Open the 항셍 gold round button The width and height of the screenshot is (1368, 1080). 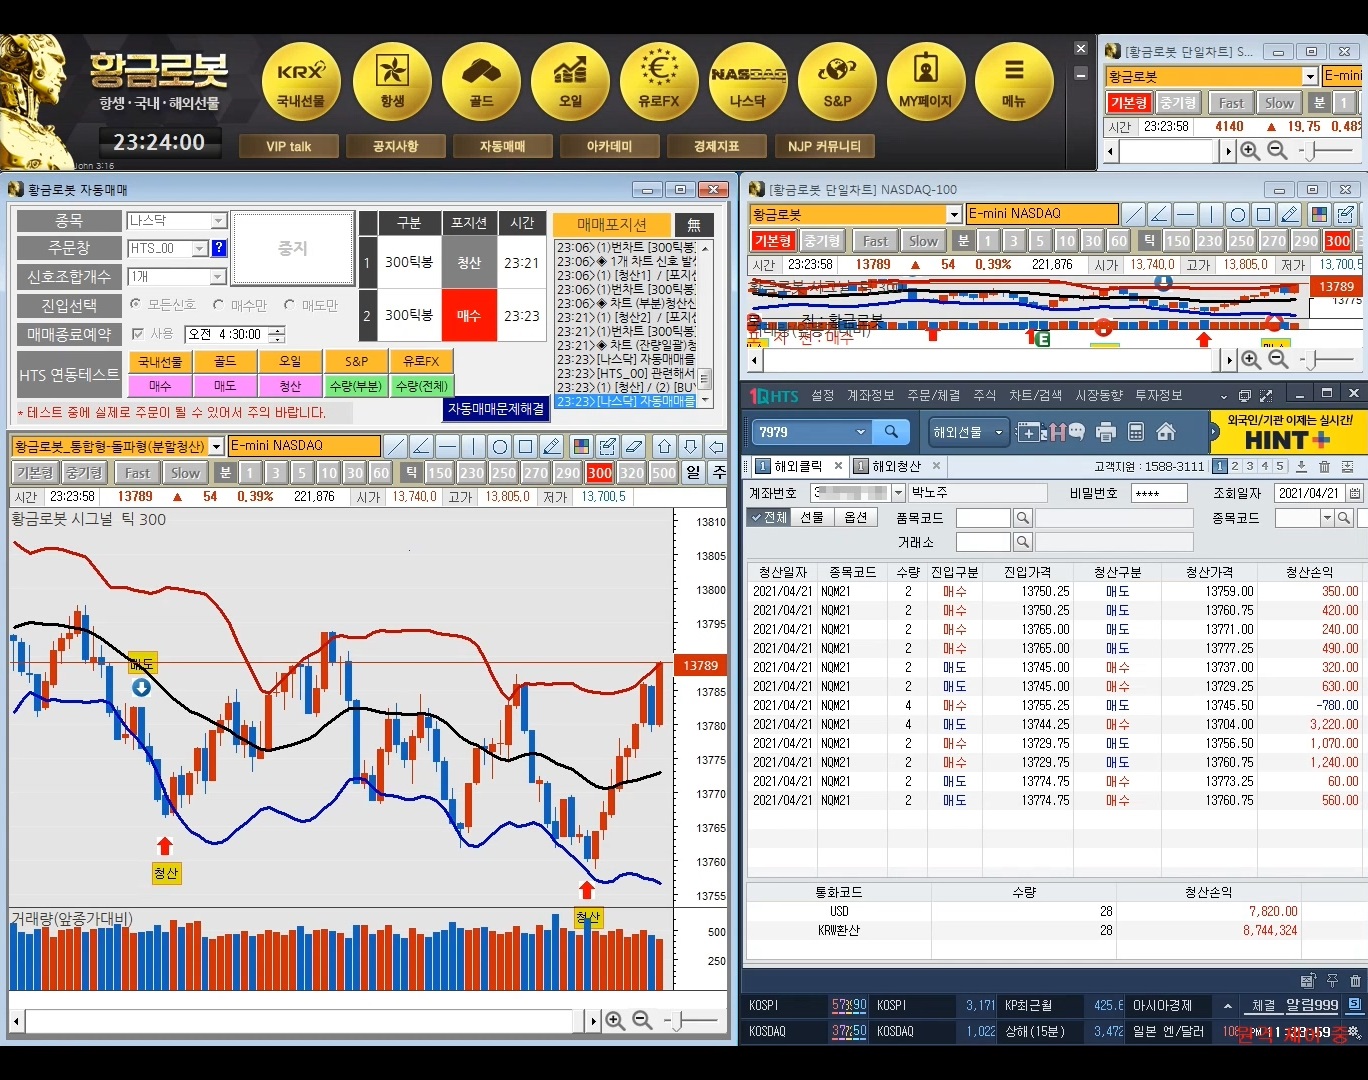[392, 82]
